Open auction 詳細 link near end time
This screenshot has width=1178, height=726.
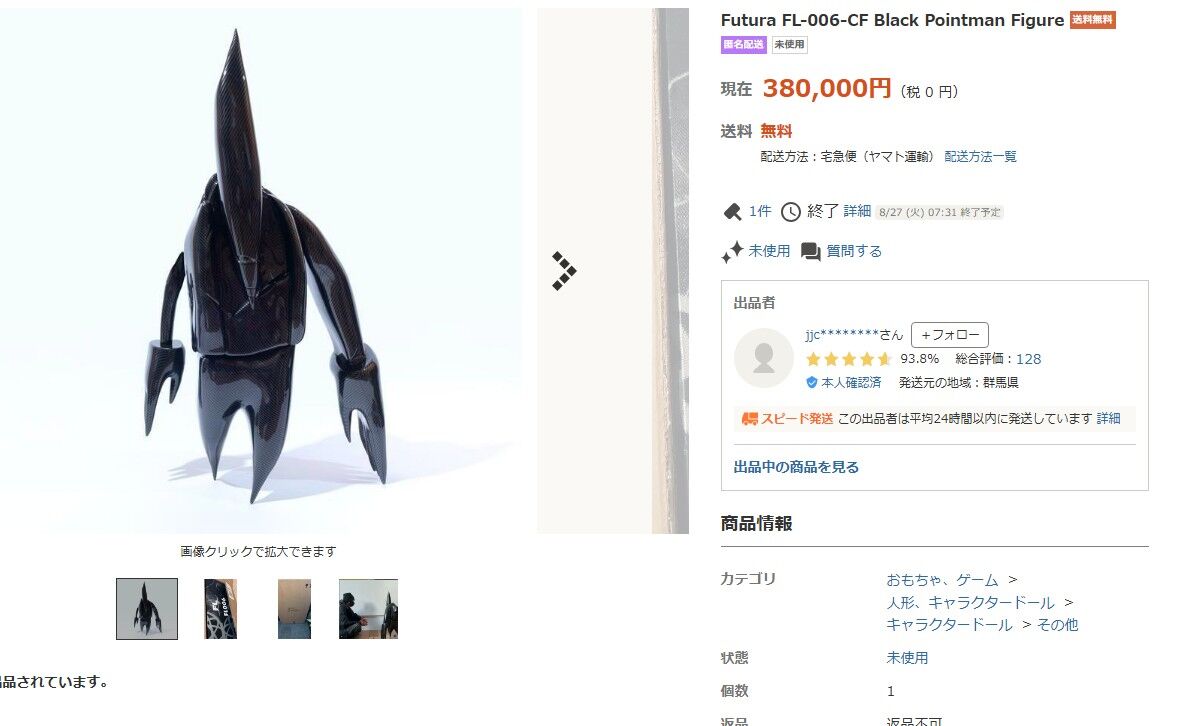[x=856, y=211]
